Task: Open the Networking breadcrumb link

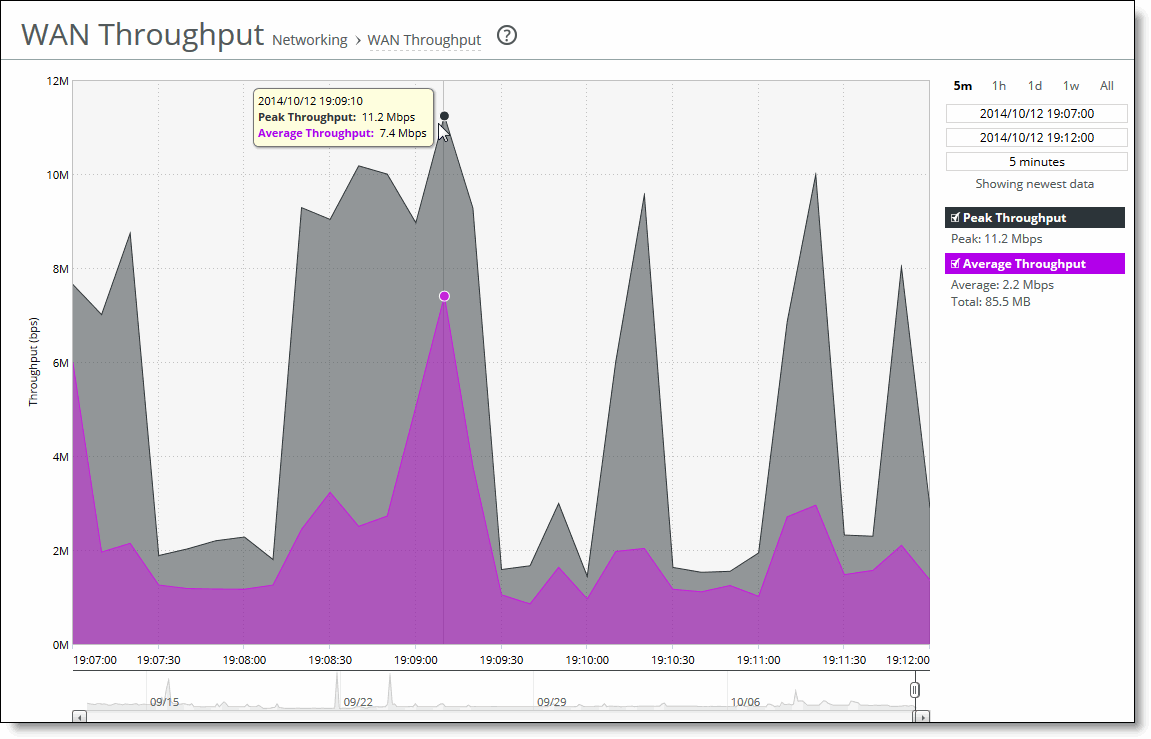Action: point(309,39)
